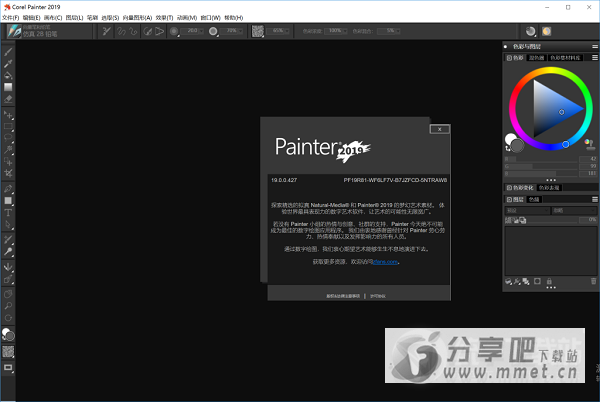Open the color panel options menu
Viewport: 600px width, 402px height.
pyautogui.click(x=595, y=58)
